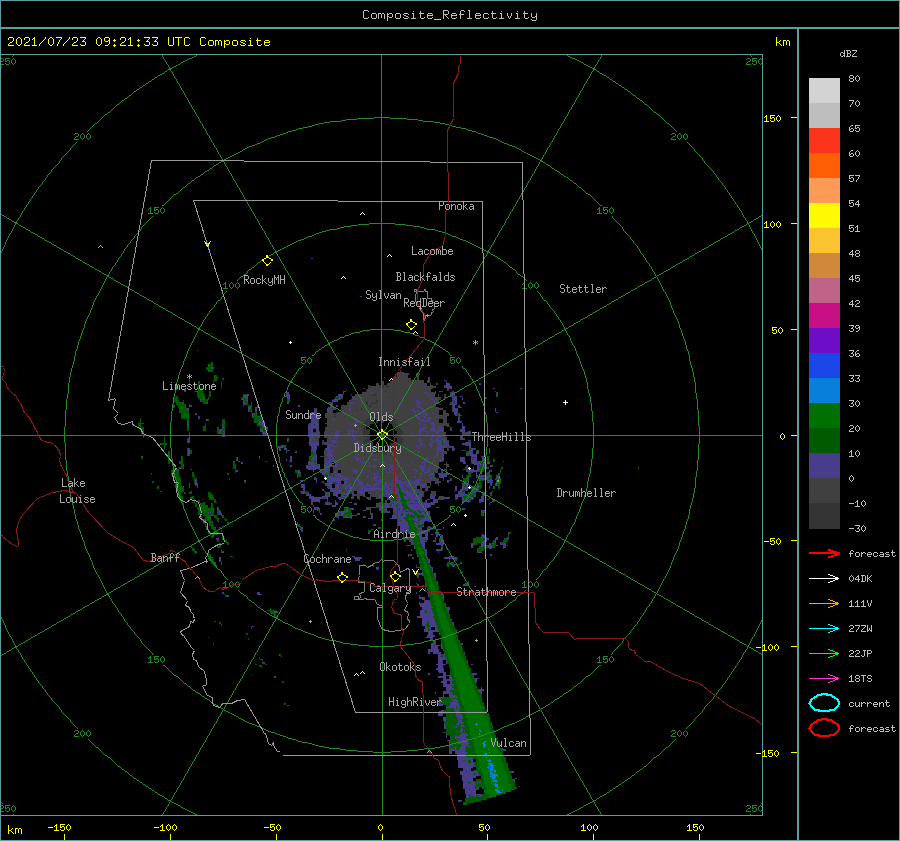
Task: Select the green 22JP arrow legend icon
Action: point(824,653)
